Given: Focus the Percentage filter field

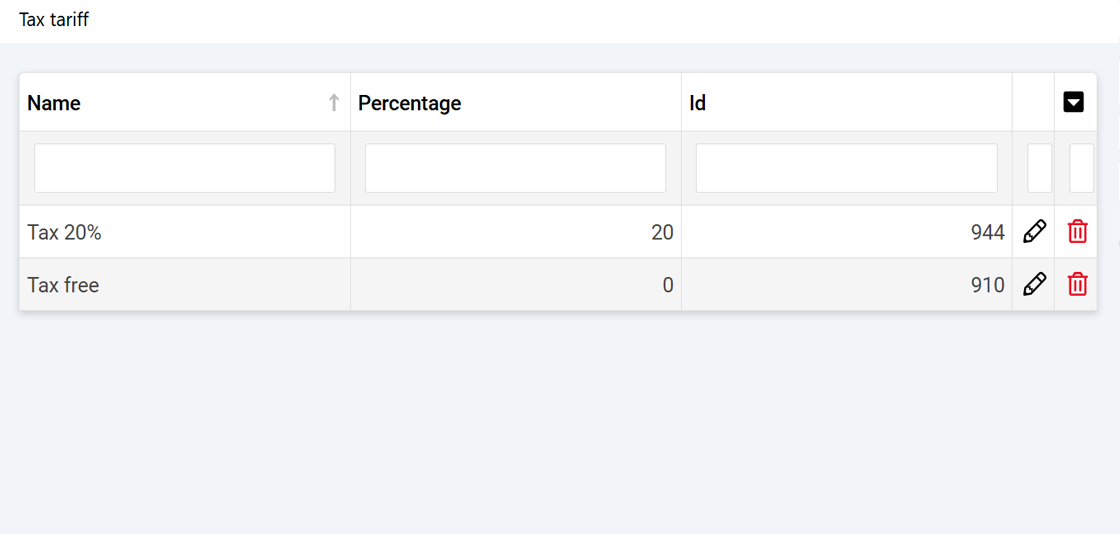Looking at the screenshot, I should [x=515, y=168].
